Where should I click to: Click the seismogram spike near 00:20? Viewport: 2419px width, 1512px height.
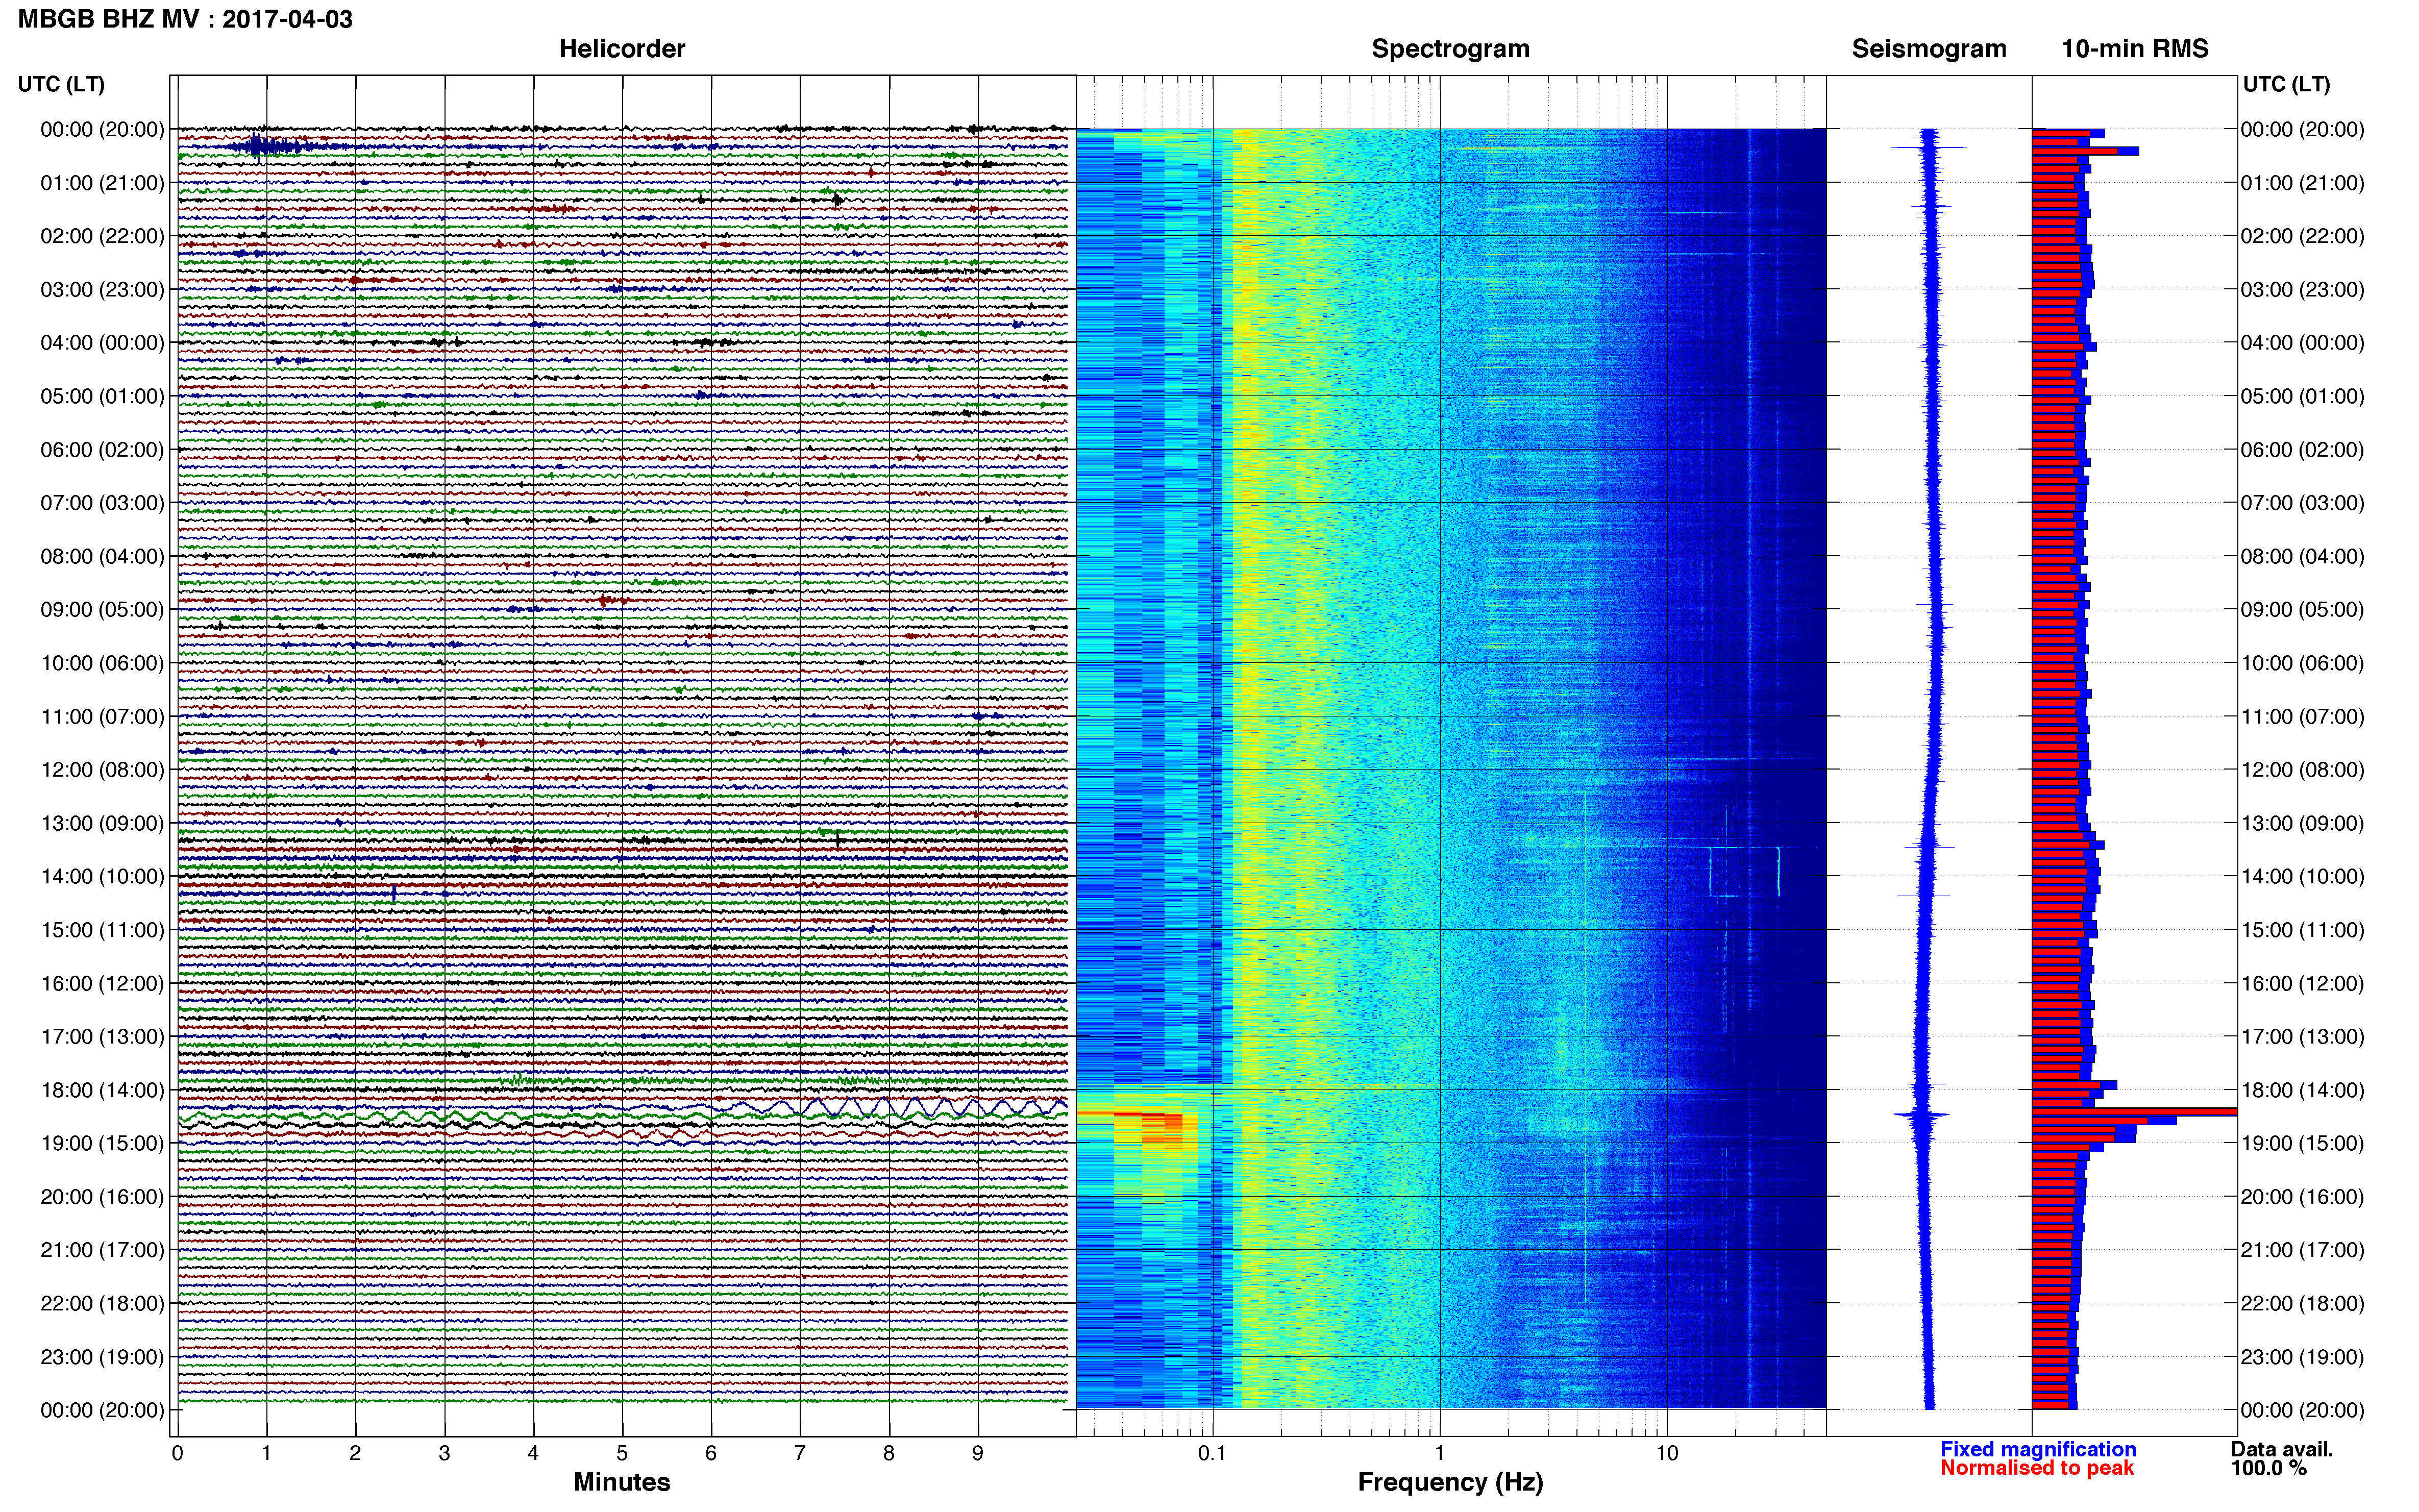(1928, 148)
